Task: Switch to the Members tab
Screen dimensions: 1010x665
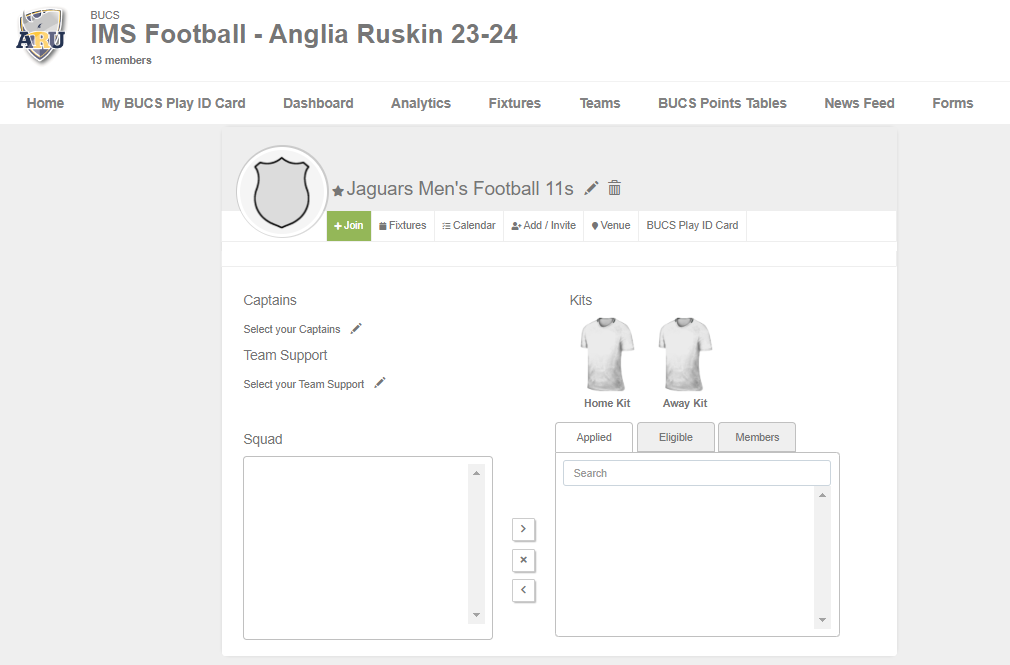Action: 757,437
